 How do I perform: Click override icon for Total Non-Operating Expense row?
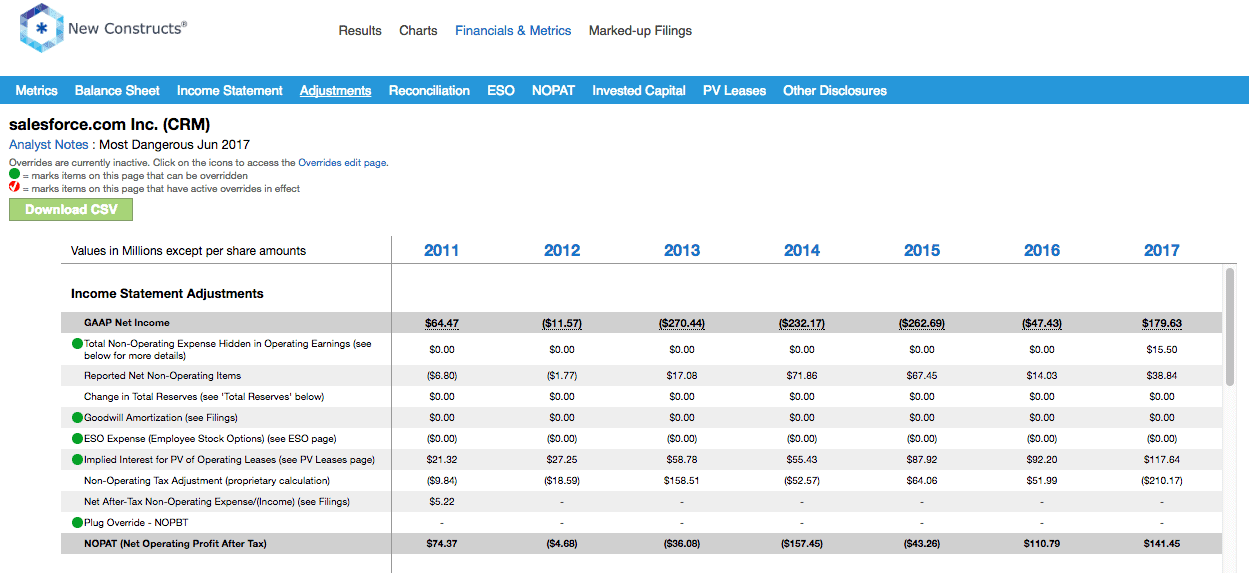77,344
